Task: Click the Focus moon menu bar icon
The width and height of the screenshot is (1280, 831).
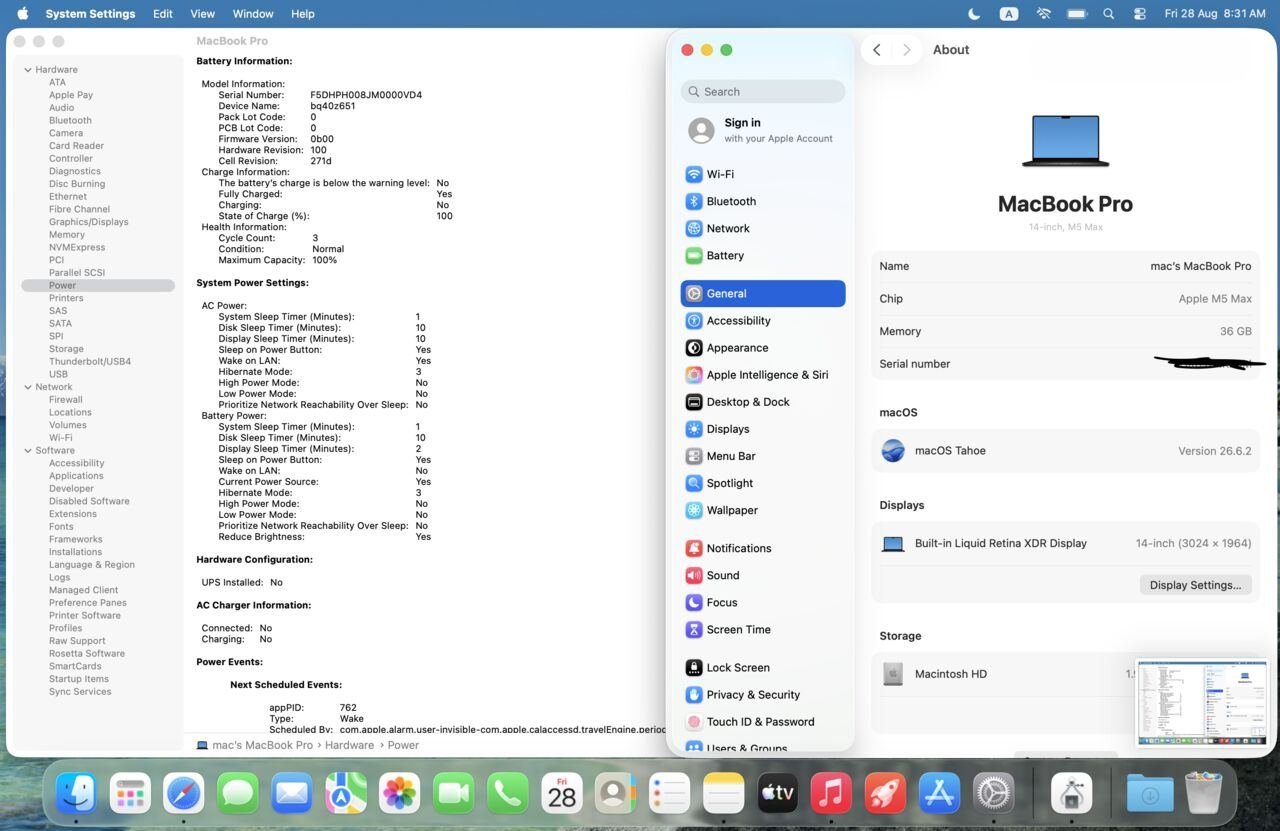Action: pos(974,14)
